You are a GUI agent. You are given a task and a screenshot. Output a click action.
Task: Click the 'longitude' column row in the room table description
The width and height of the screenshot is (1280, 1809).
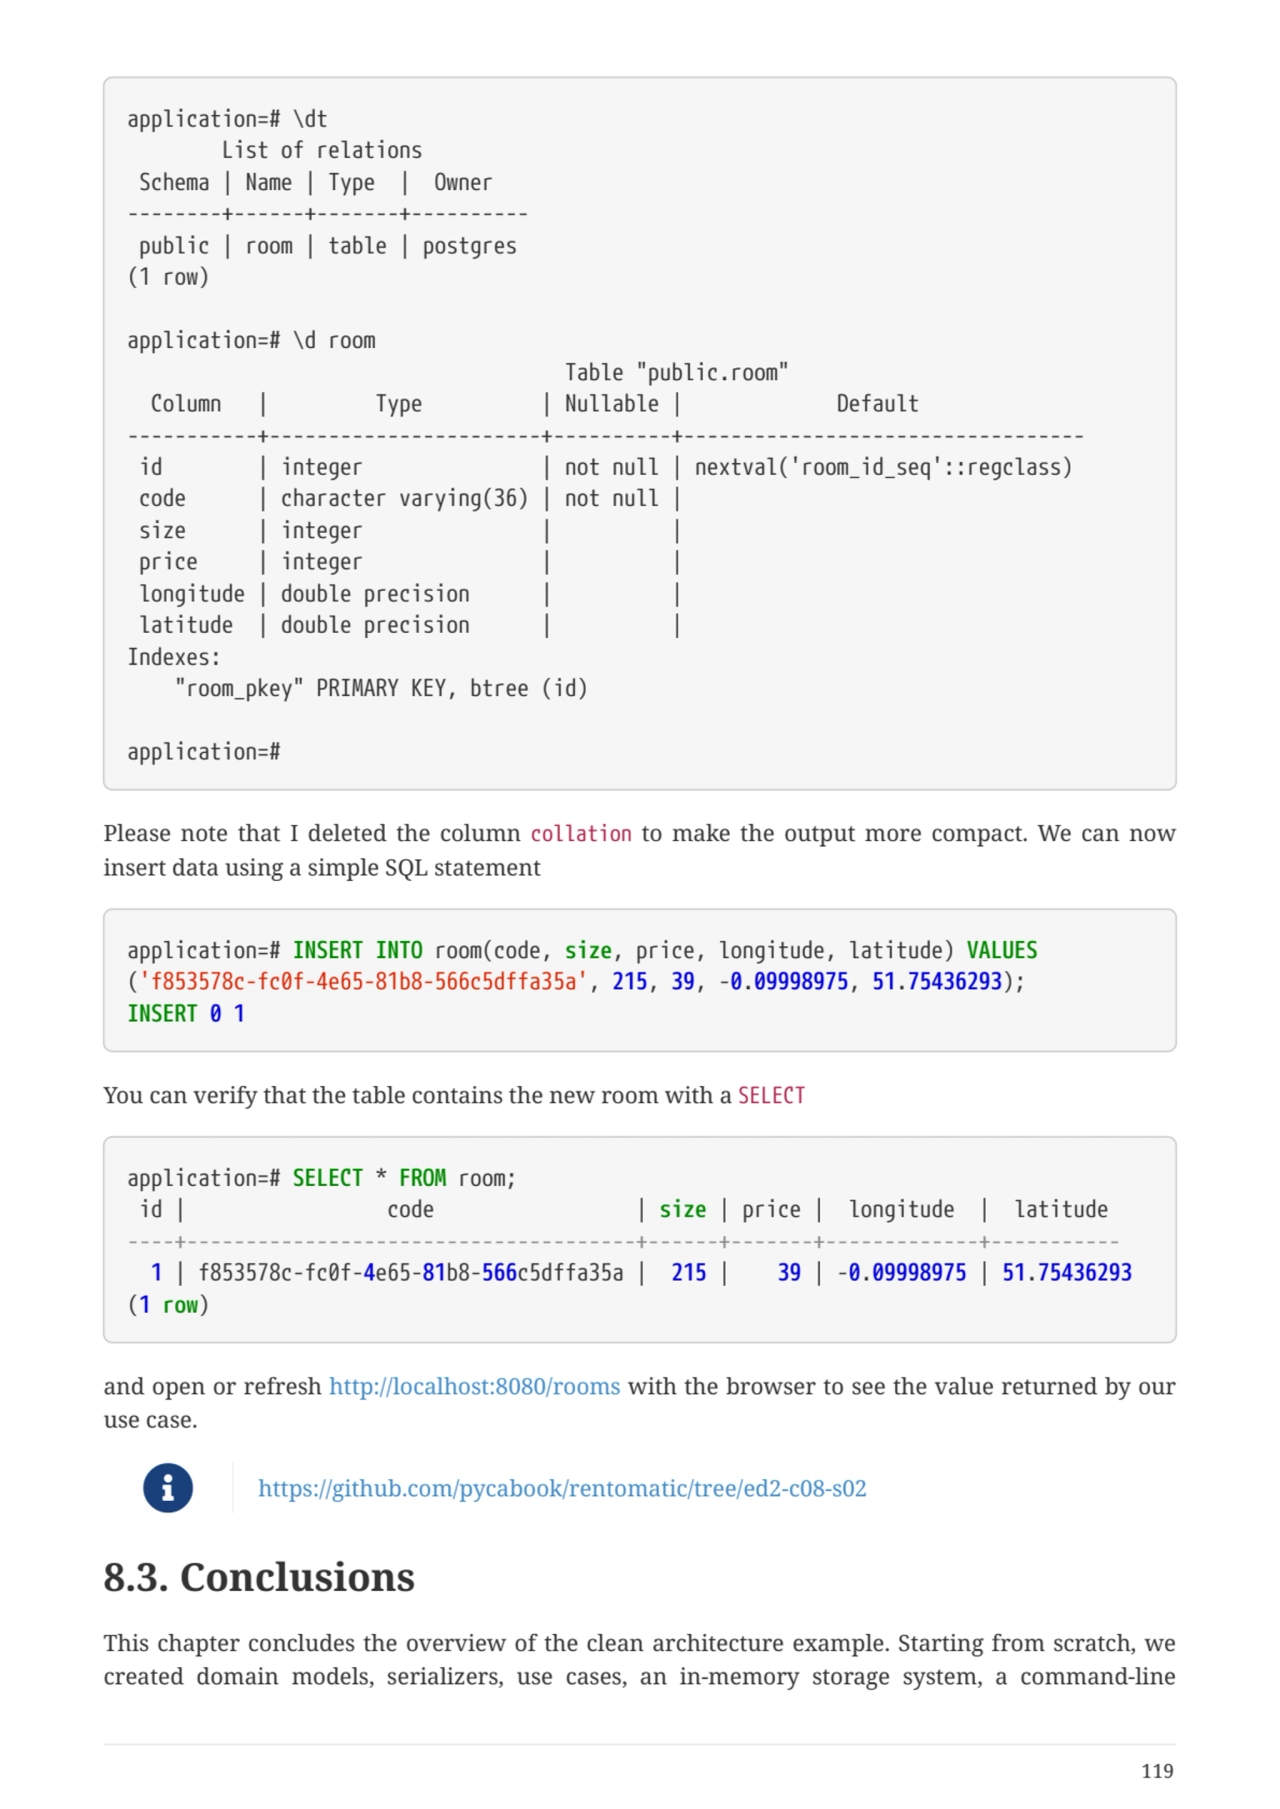(408, 594)
